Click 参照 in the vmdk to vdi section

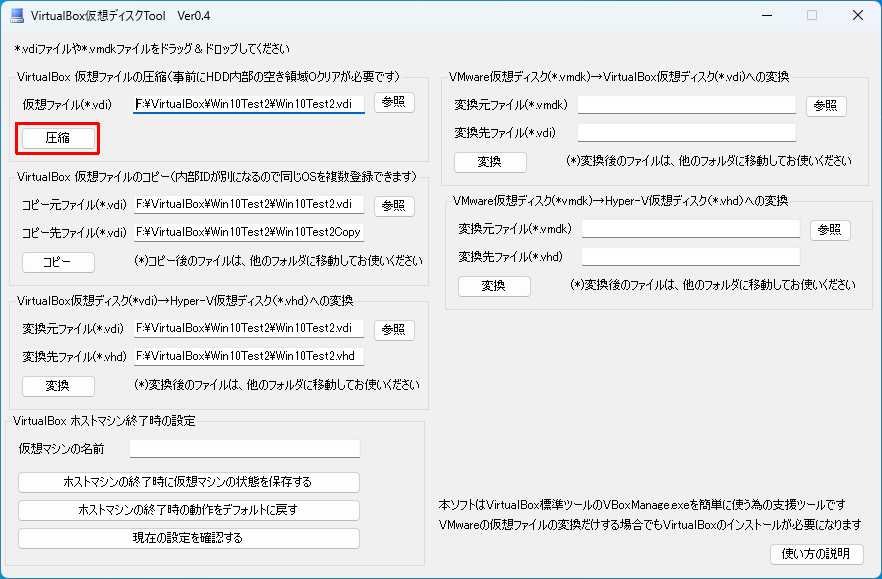click(826, 106)
